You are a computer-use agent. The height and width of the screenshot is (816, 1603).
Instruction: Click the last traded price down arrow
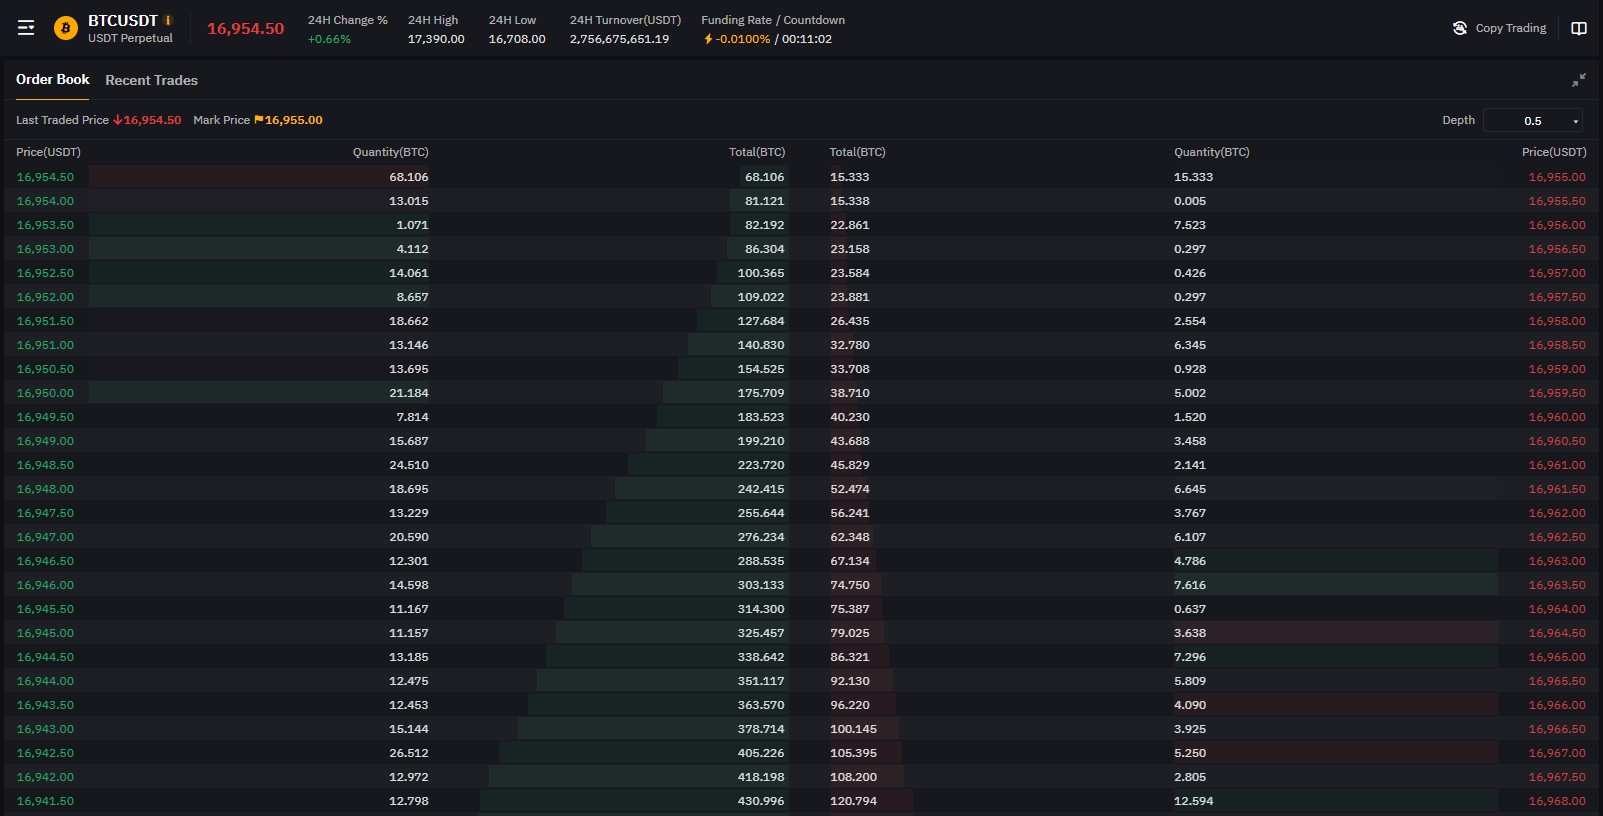(x=118, y=120)
